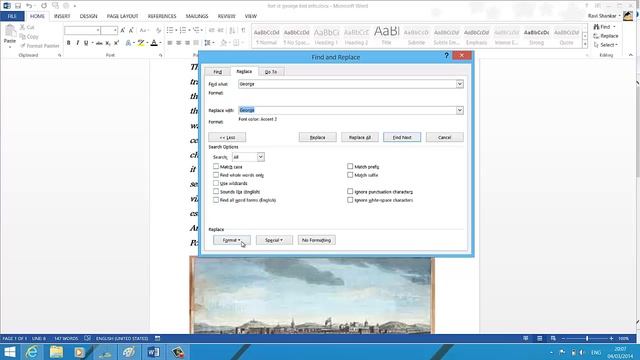Viewport: 640px width, 360px height.
Task: Toggle Bold formatting in ribbon
Action: click(x=69, y=43)
